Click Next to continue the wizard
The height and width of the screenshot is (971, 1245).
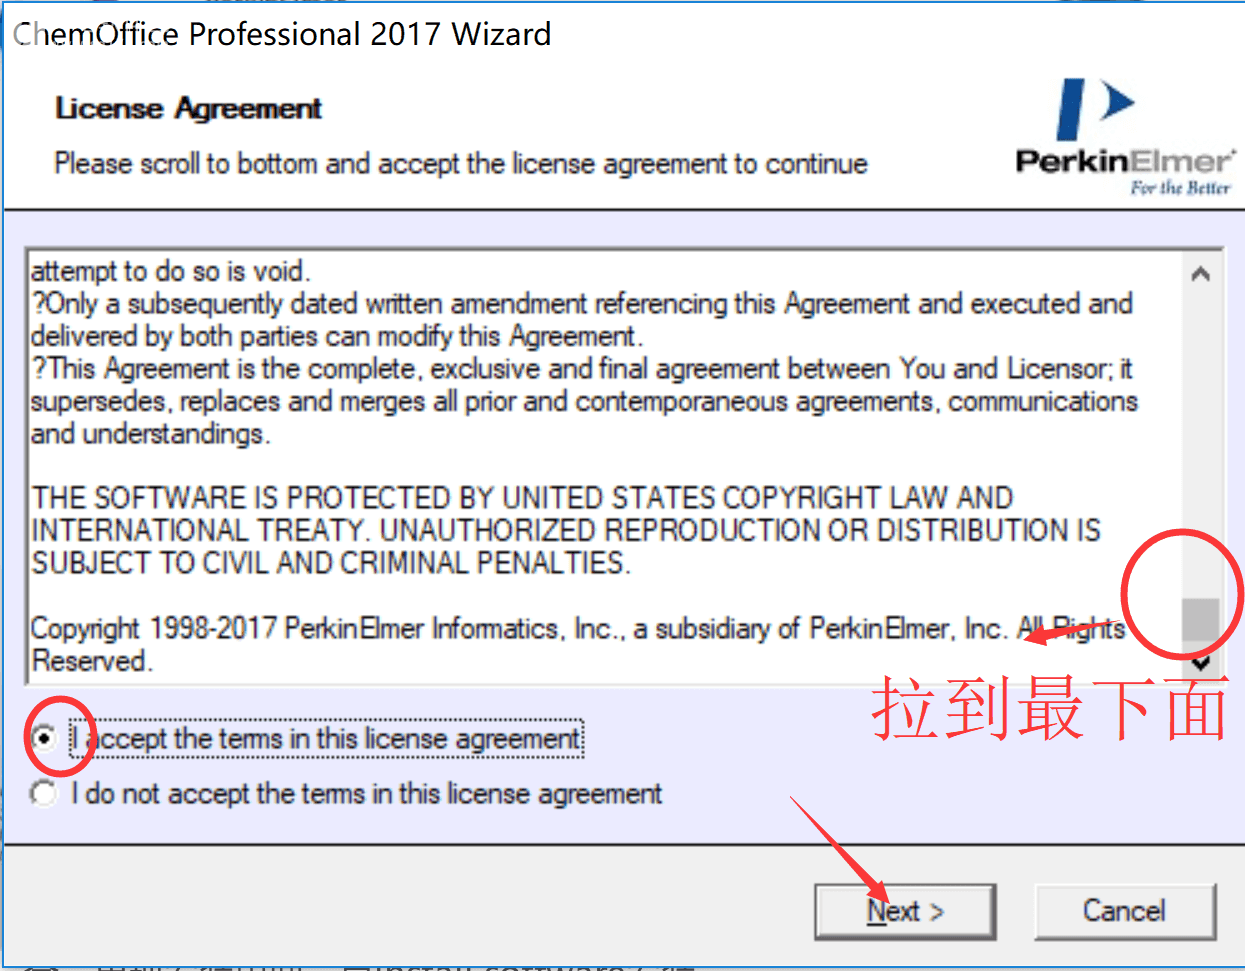[x=905, y=911]
